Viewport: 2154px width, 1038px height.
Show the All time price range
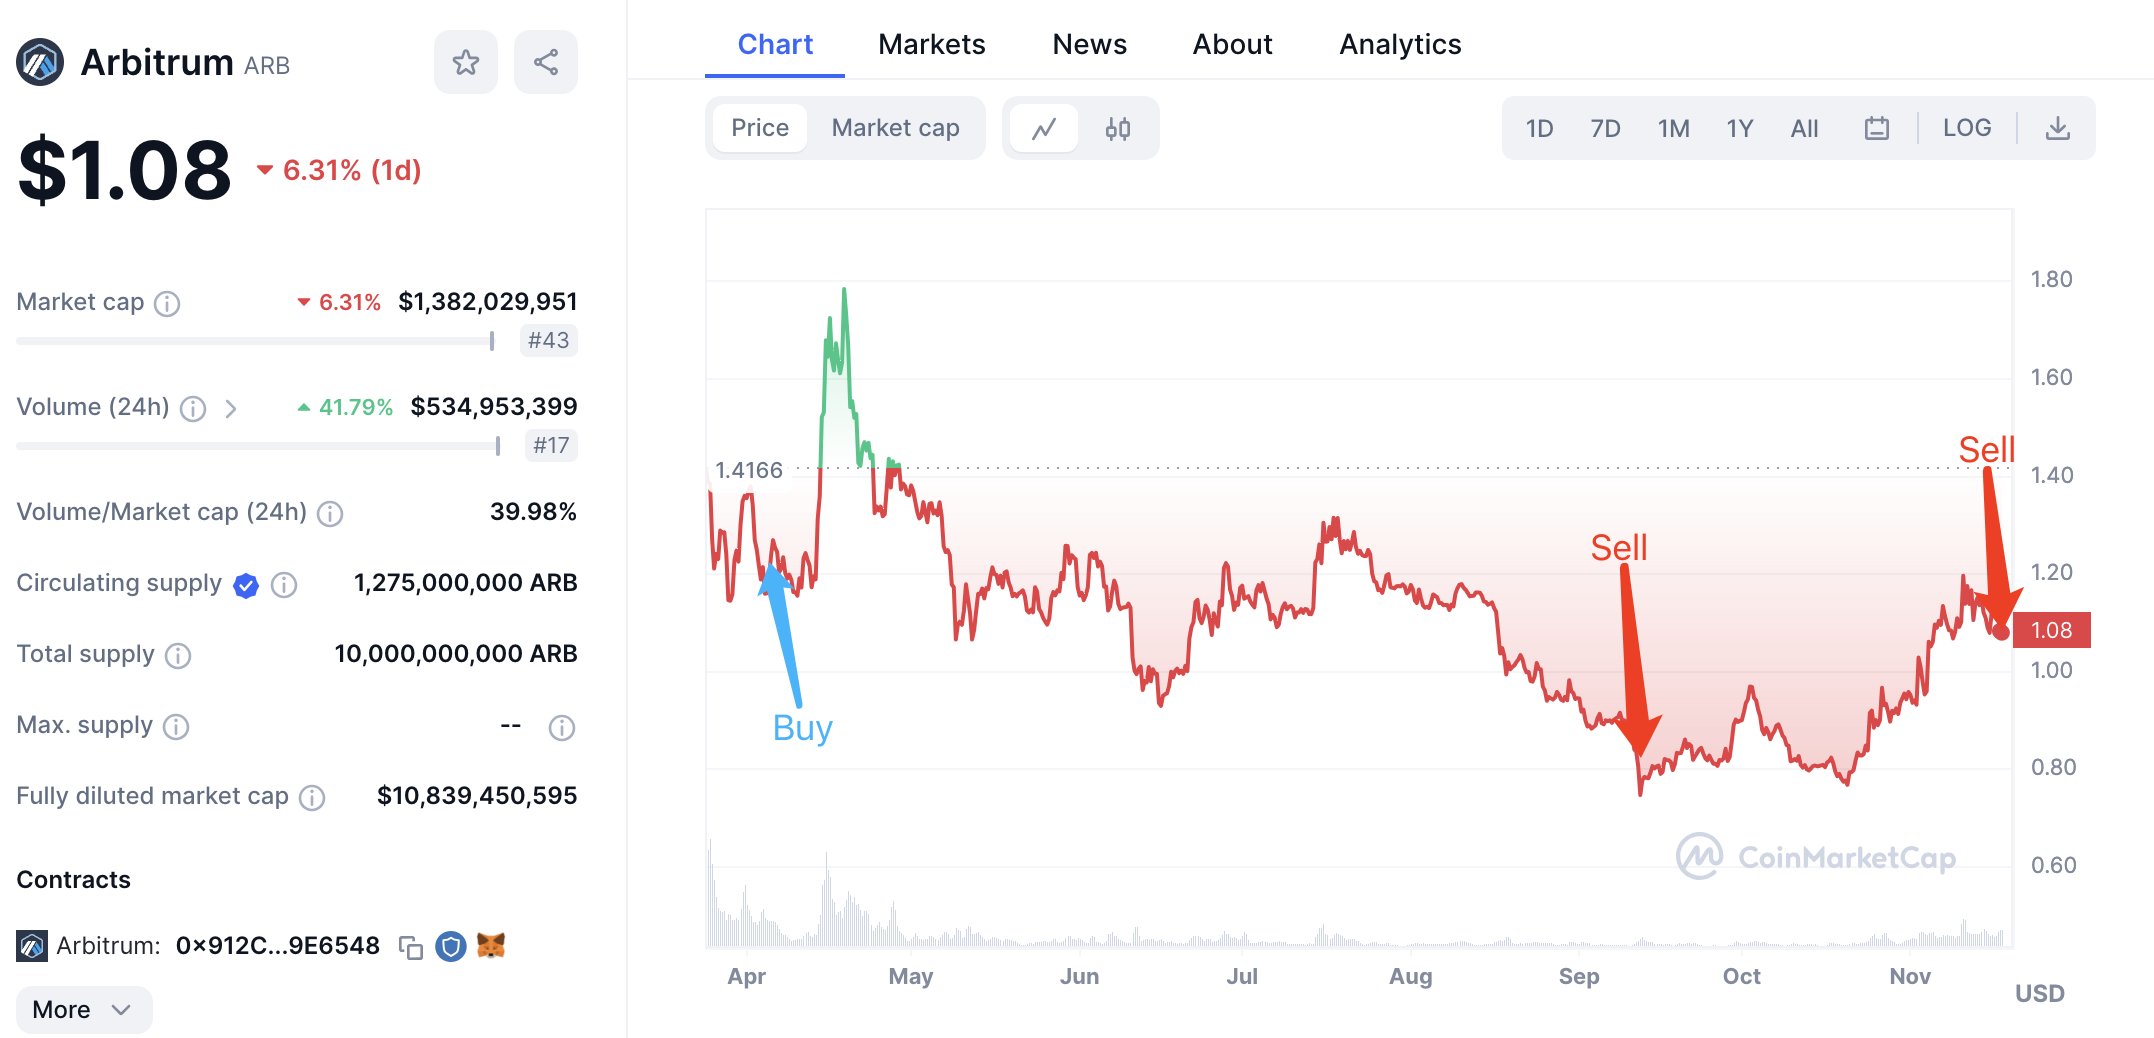pyautogui.click(x=1804, y=129)
